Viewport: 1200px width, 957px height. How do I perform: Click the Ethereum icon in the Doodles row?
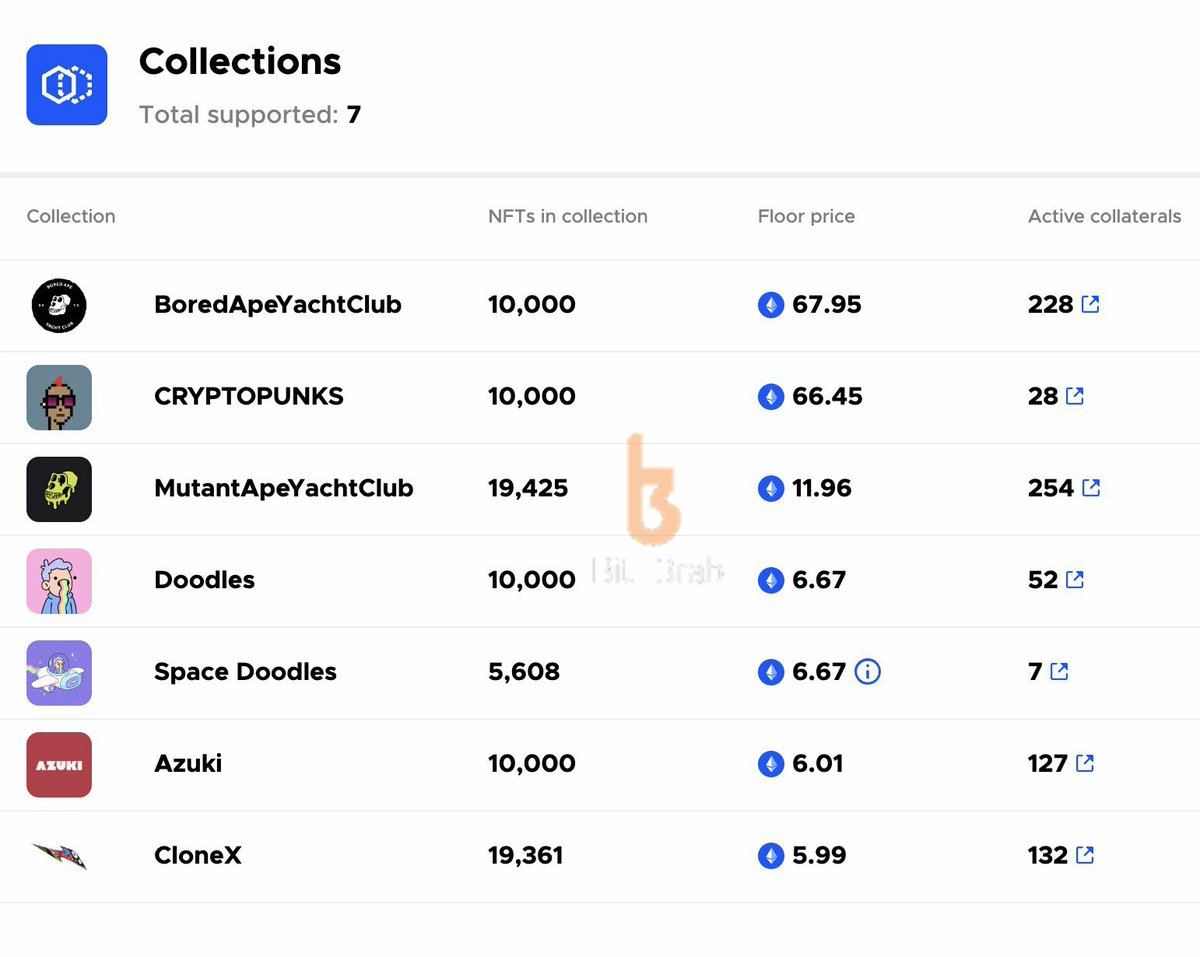tap(771, 581)
